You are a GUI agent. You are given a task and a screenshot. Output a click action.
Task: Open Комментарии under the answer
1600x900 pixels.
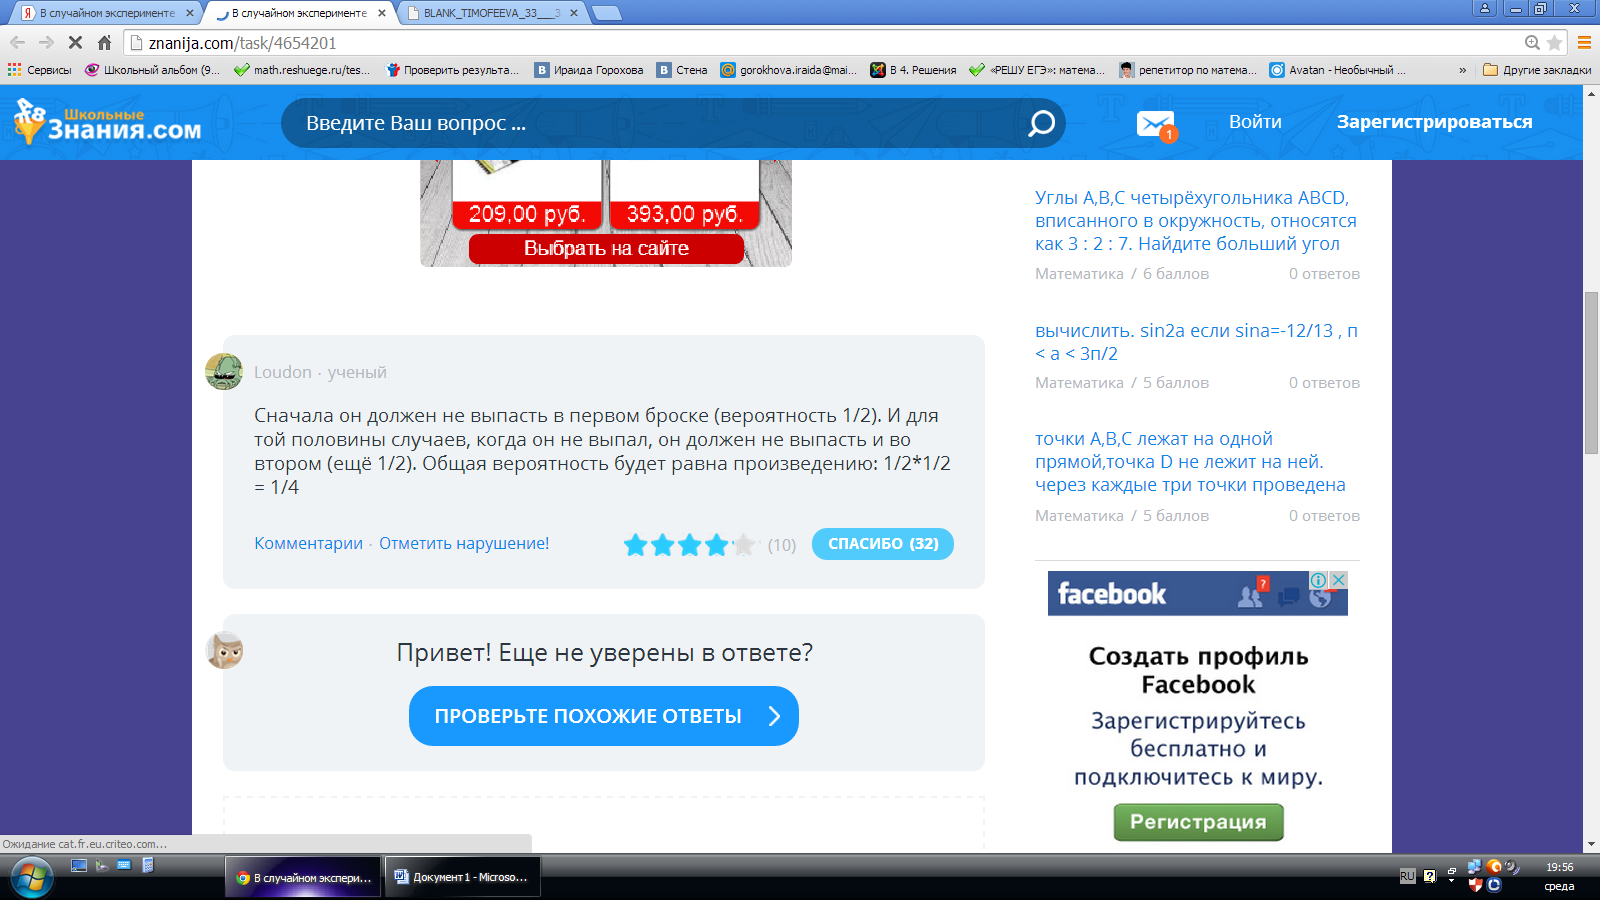point(308,543)
